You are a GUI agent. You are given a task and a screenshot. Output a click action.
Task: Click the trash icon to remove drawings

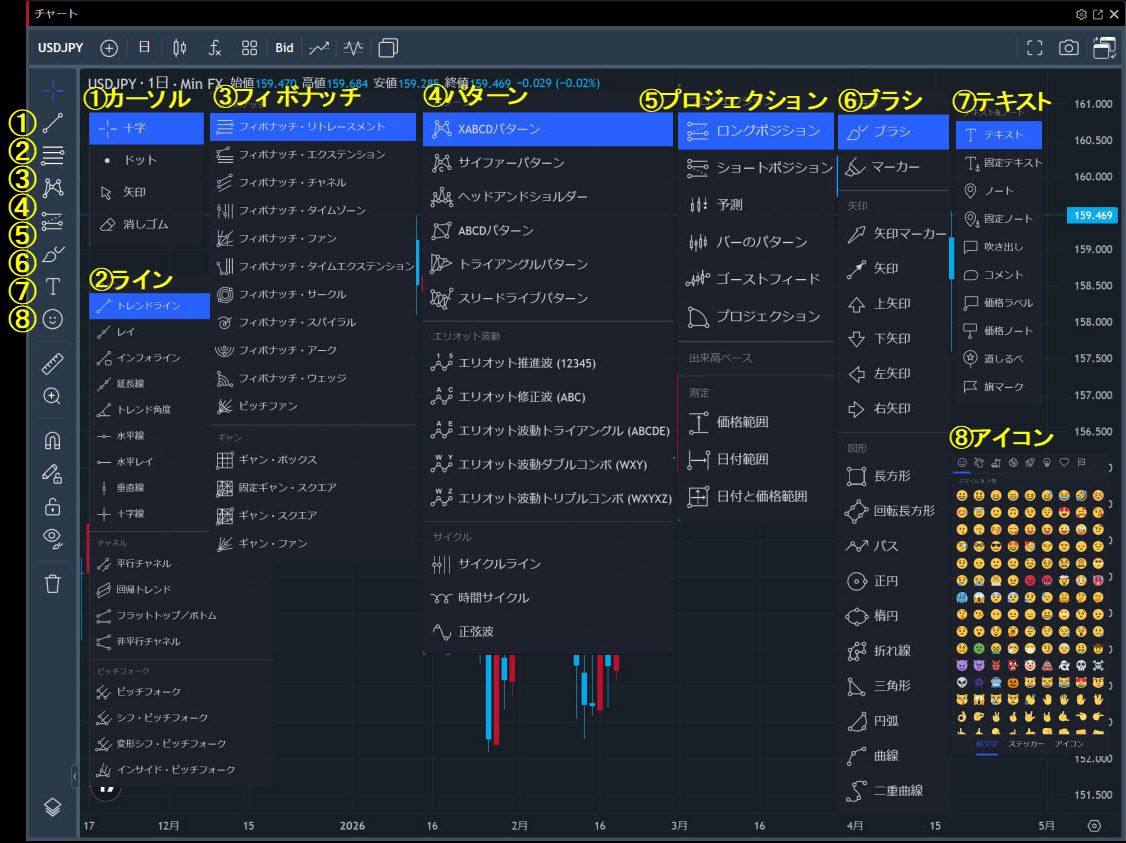click(53, 584)
